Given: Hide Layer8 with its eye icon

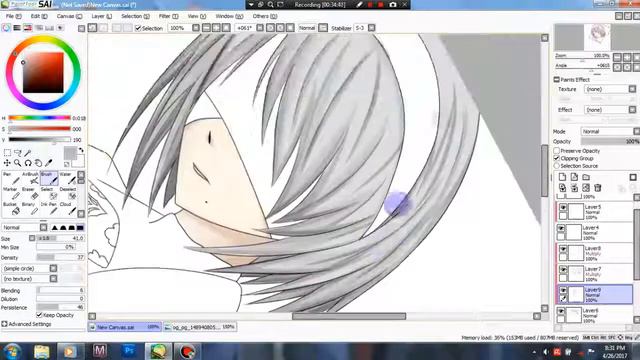Looking at the screenshot, I should point(563,249).
